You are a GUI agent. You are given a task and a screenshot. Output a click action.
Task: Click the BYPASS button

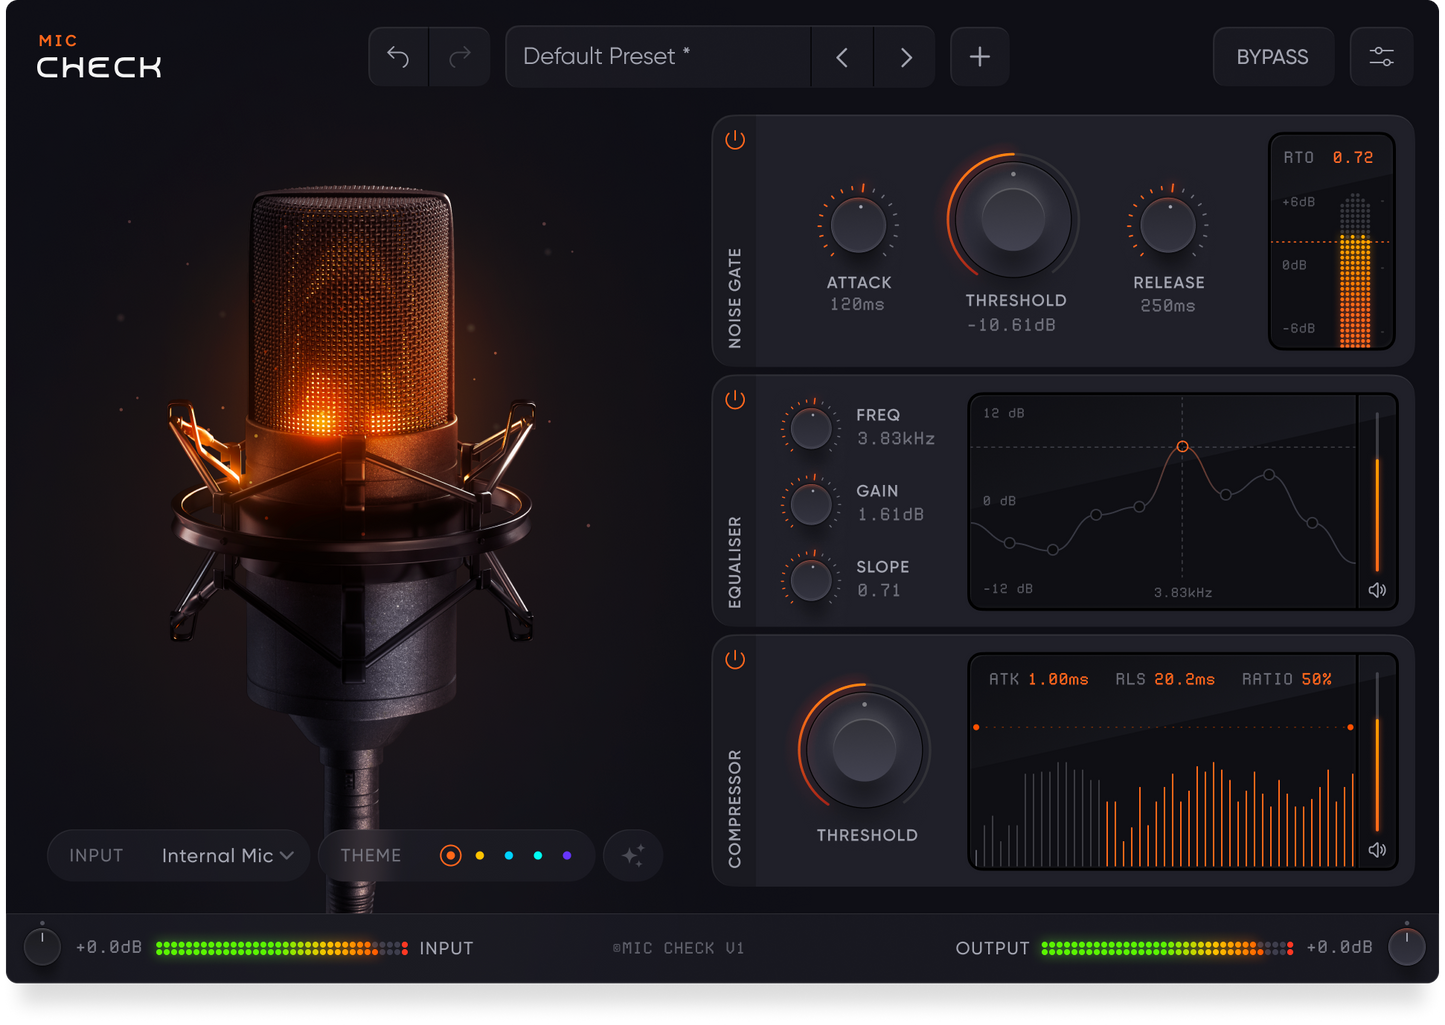[1273, 57]
